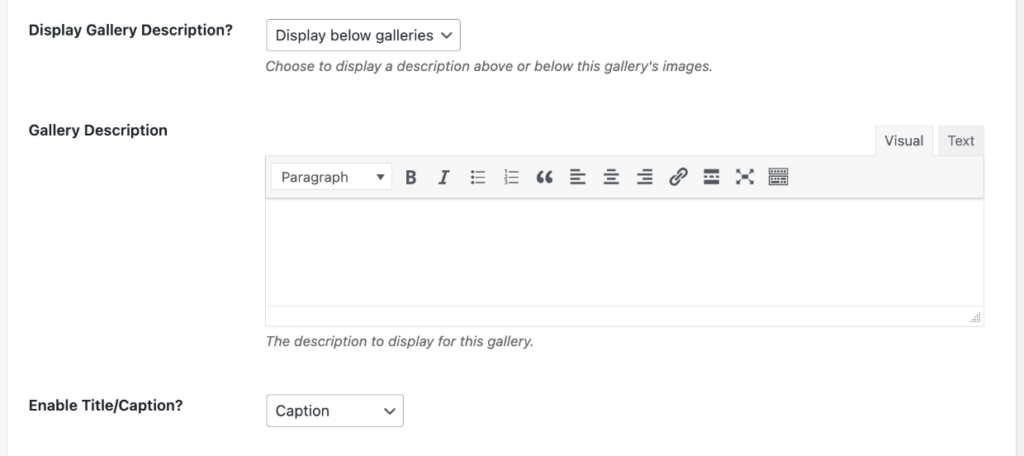Expand the Enable Title/Caption dropdown
The width and height of the screenshot is (1024, 456).
coord(335,411)
